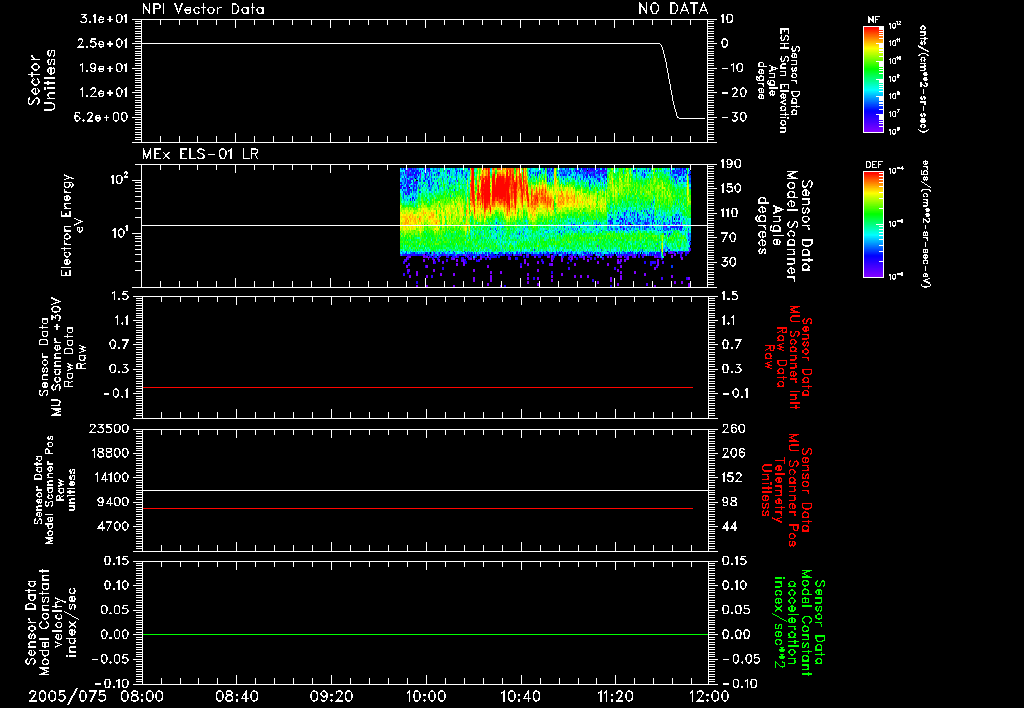Click the 110 scanner angle tick value
1024x708 pixels.
tap(731, 213)
